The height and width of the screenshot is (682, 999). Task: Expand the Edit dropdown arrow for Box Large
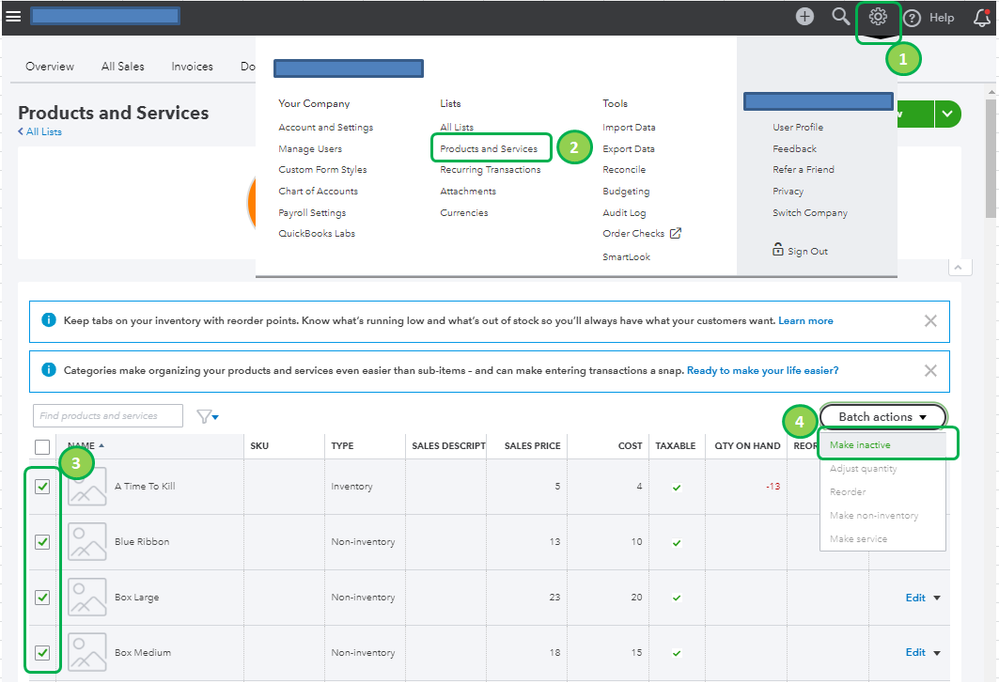(x=937, y=598)
